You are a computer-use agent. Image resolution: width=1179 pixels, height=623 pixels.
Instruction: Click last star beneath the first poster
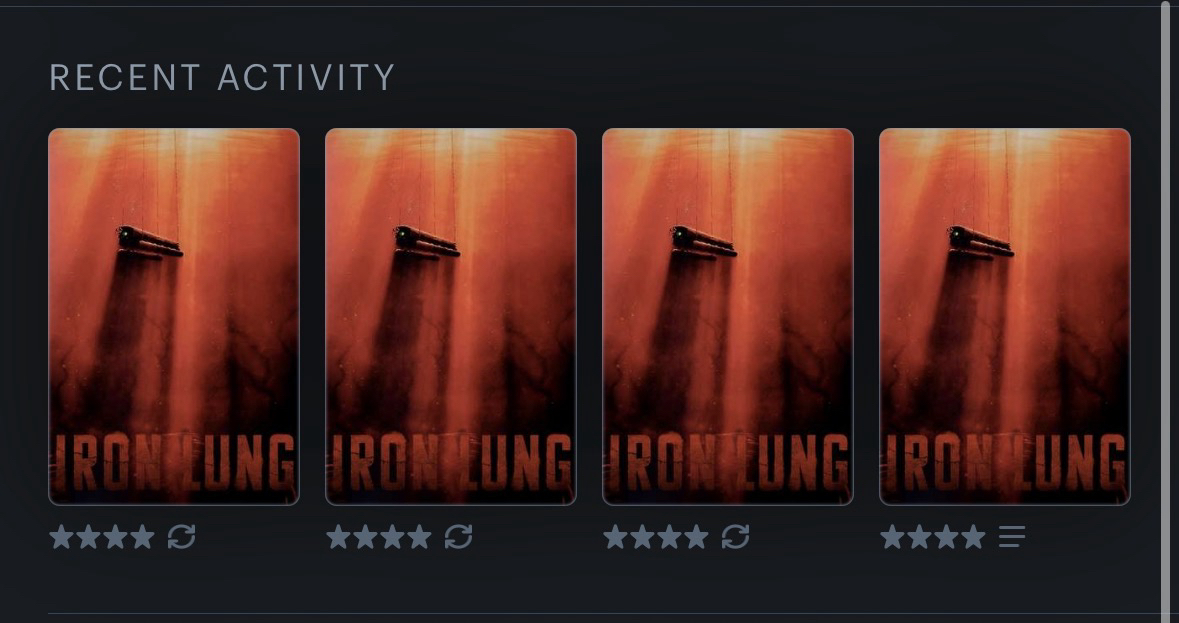point(142,537)
